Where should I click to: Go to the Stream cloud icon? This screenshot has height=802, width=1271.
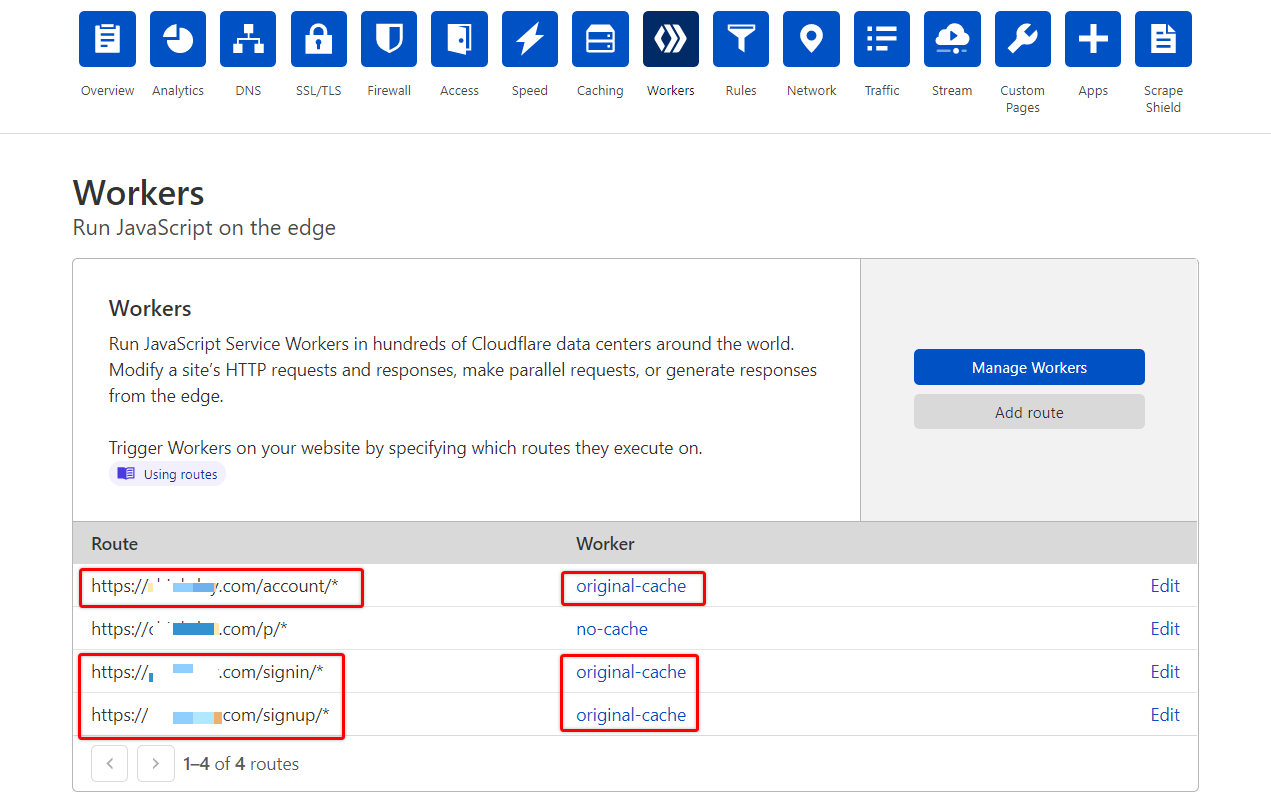(x=952, y=39)
